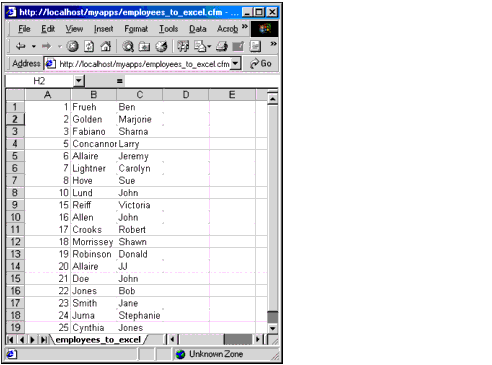This screenshot has height=365, width=492.
Task: Select column E header
Action: point(232,95)
